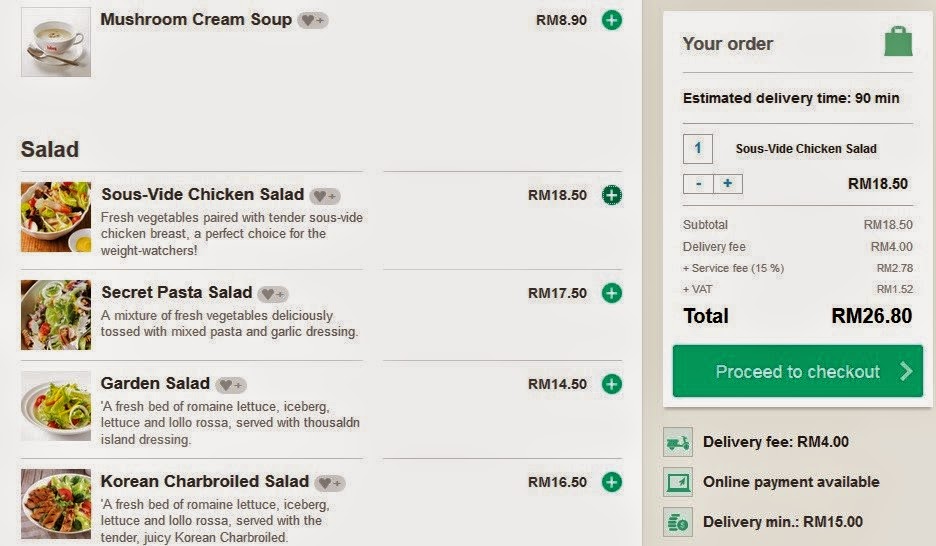Increase Sous-Vide Chicken Salad quantity
Viewport: 936px width, 546px height.
point(727,184)
